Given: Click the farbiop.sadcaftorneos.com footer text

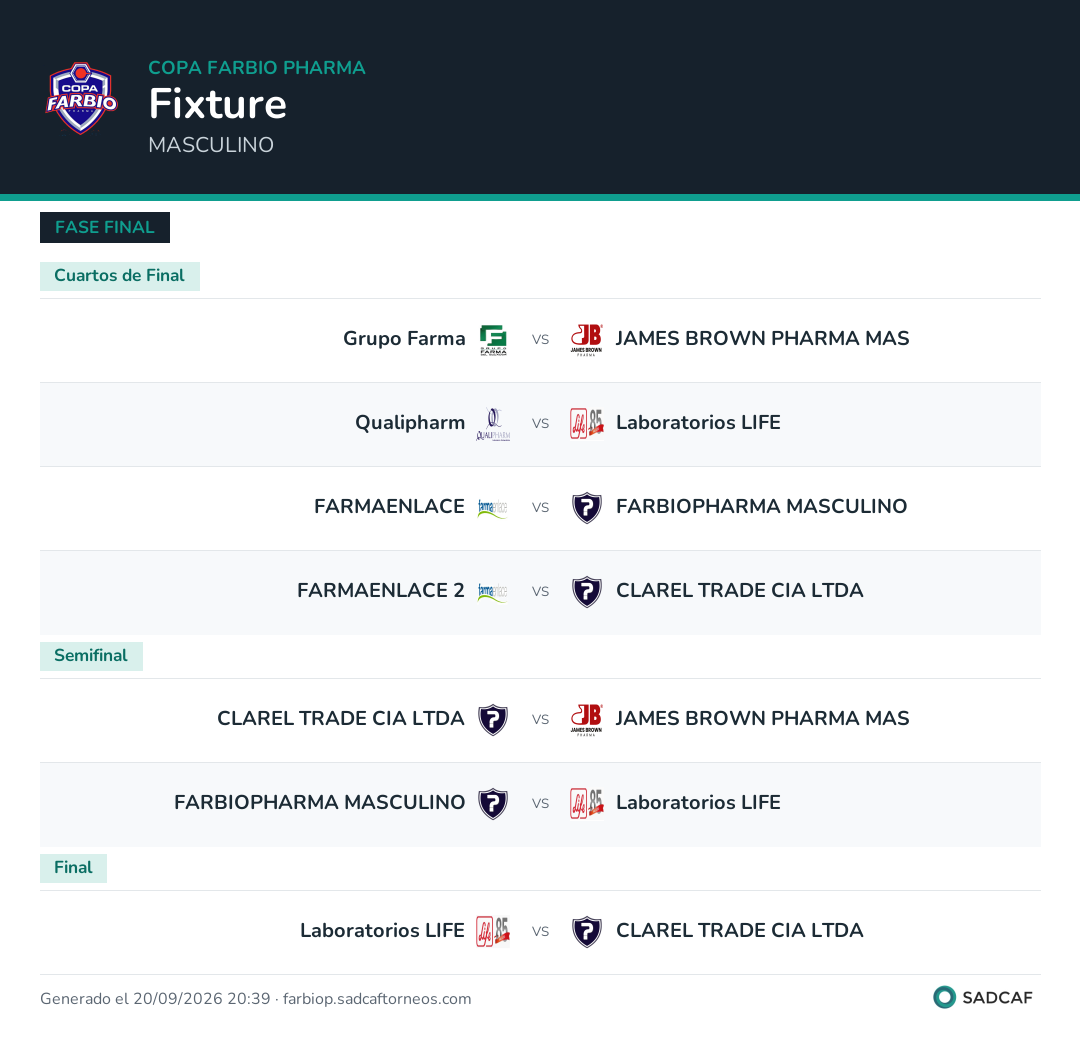Looking at the screenshot, I should (377, 999).
